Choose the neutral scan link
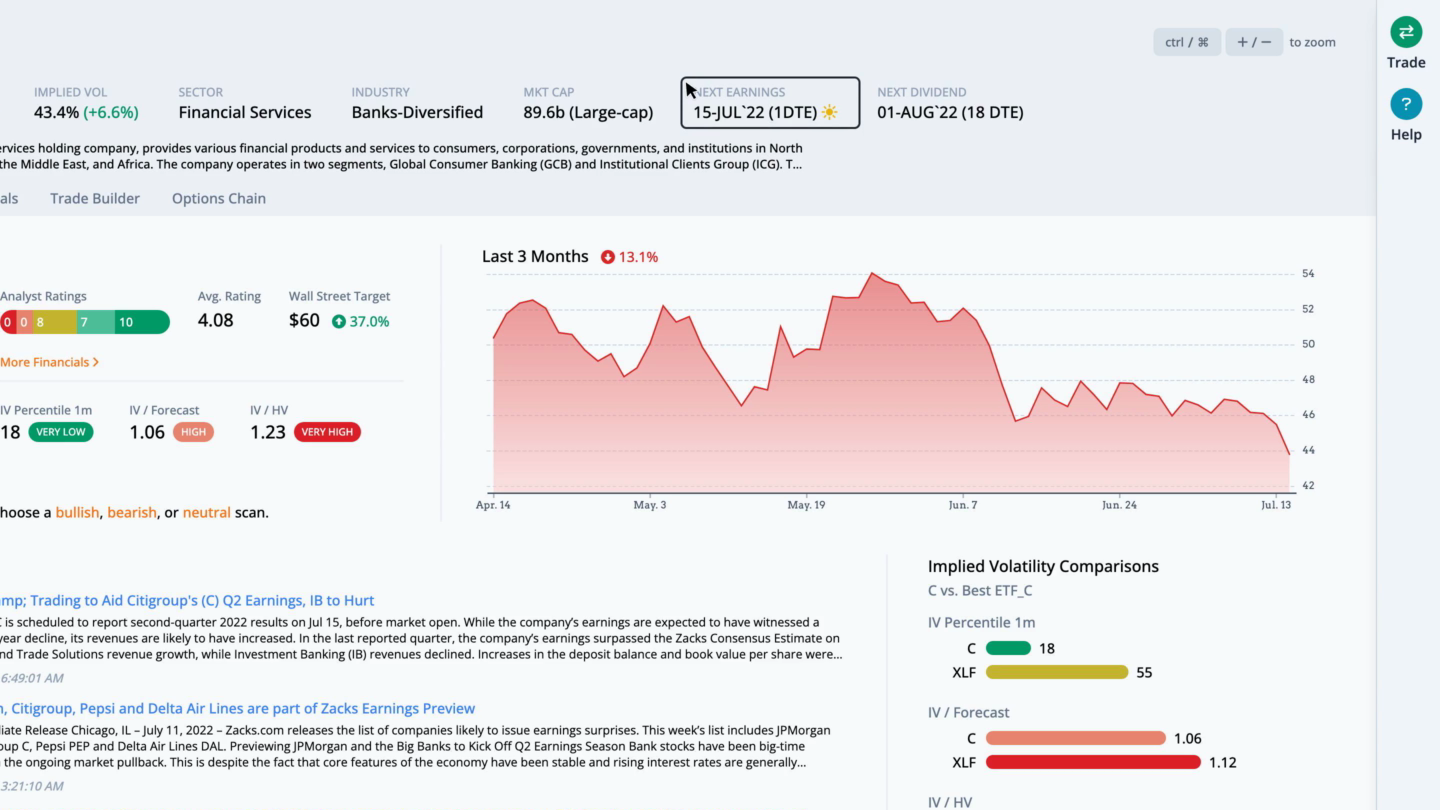The height and width of the screenshot is (810, 1440). tap(206, 512)
